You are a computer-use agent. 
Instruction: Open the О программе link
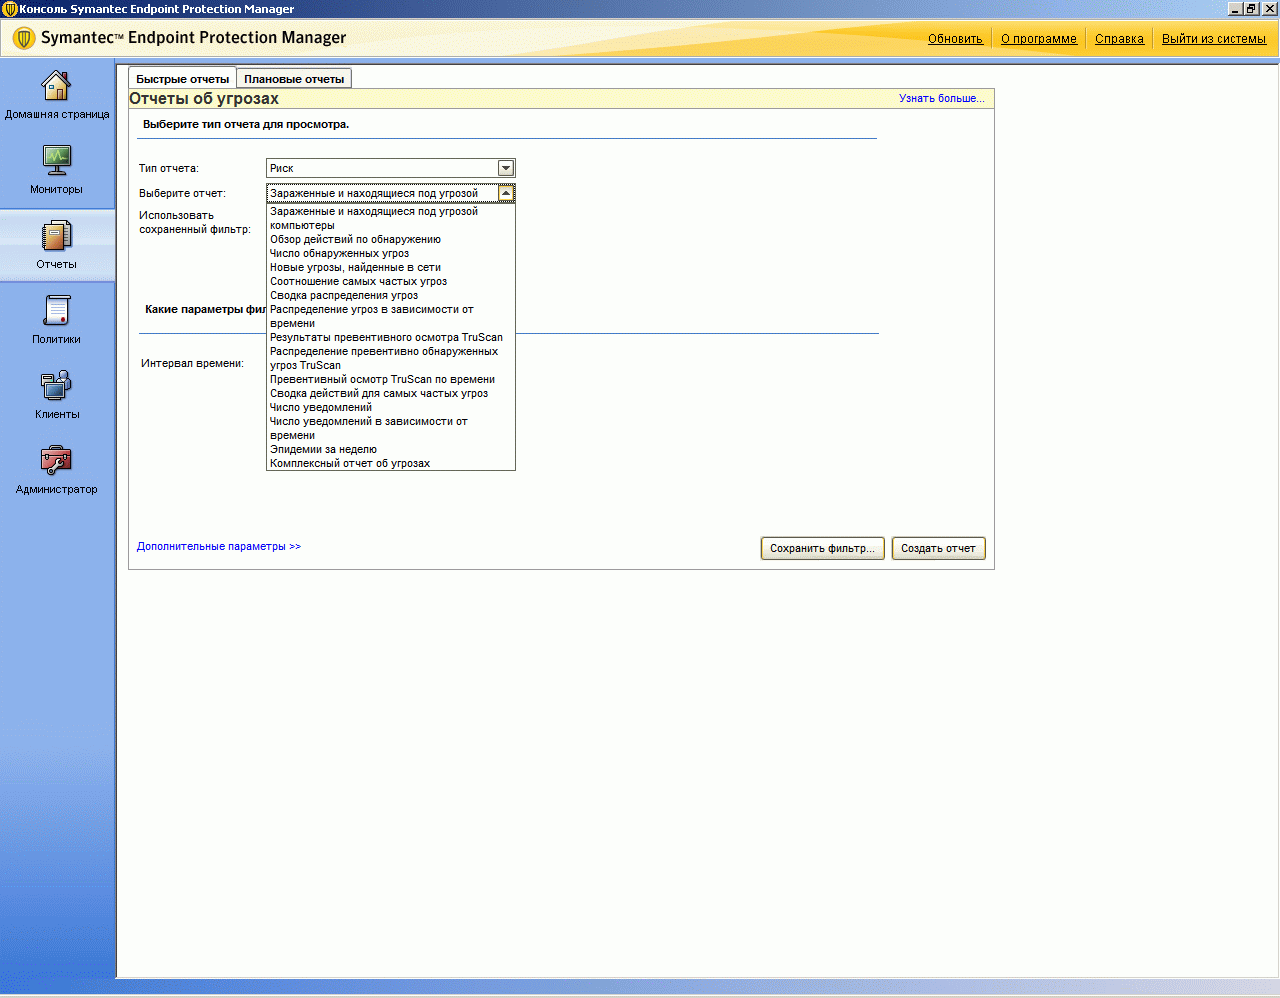click(1039, 39)
